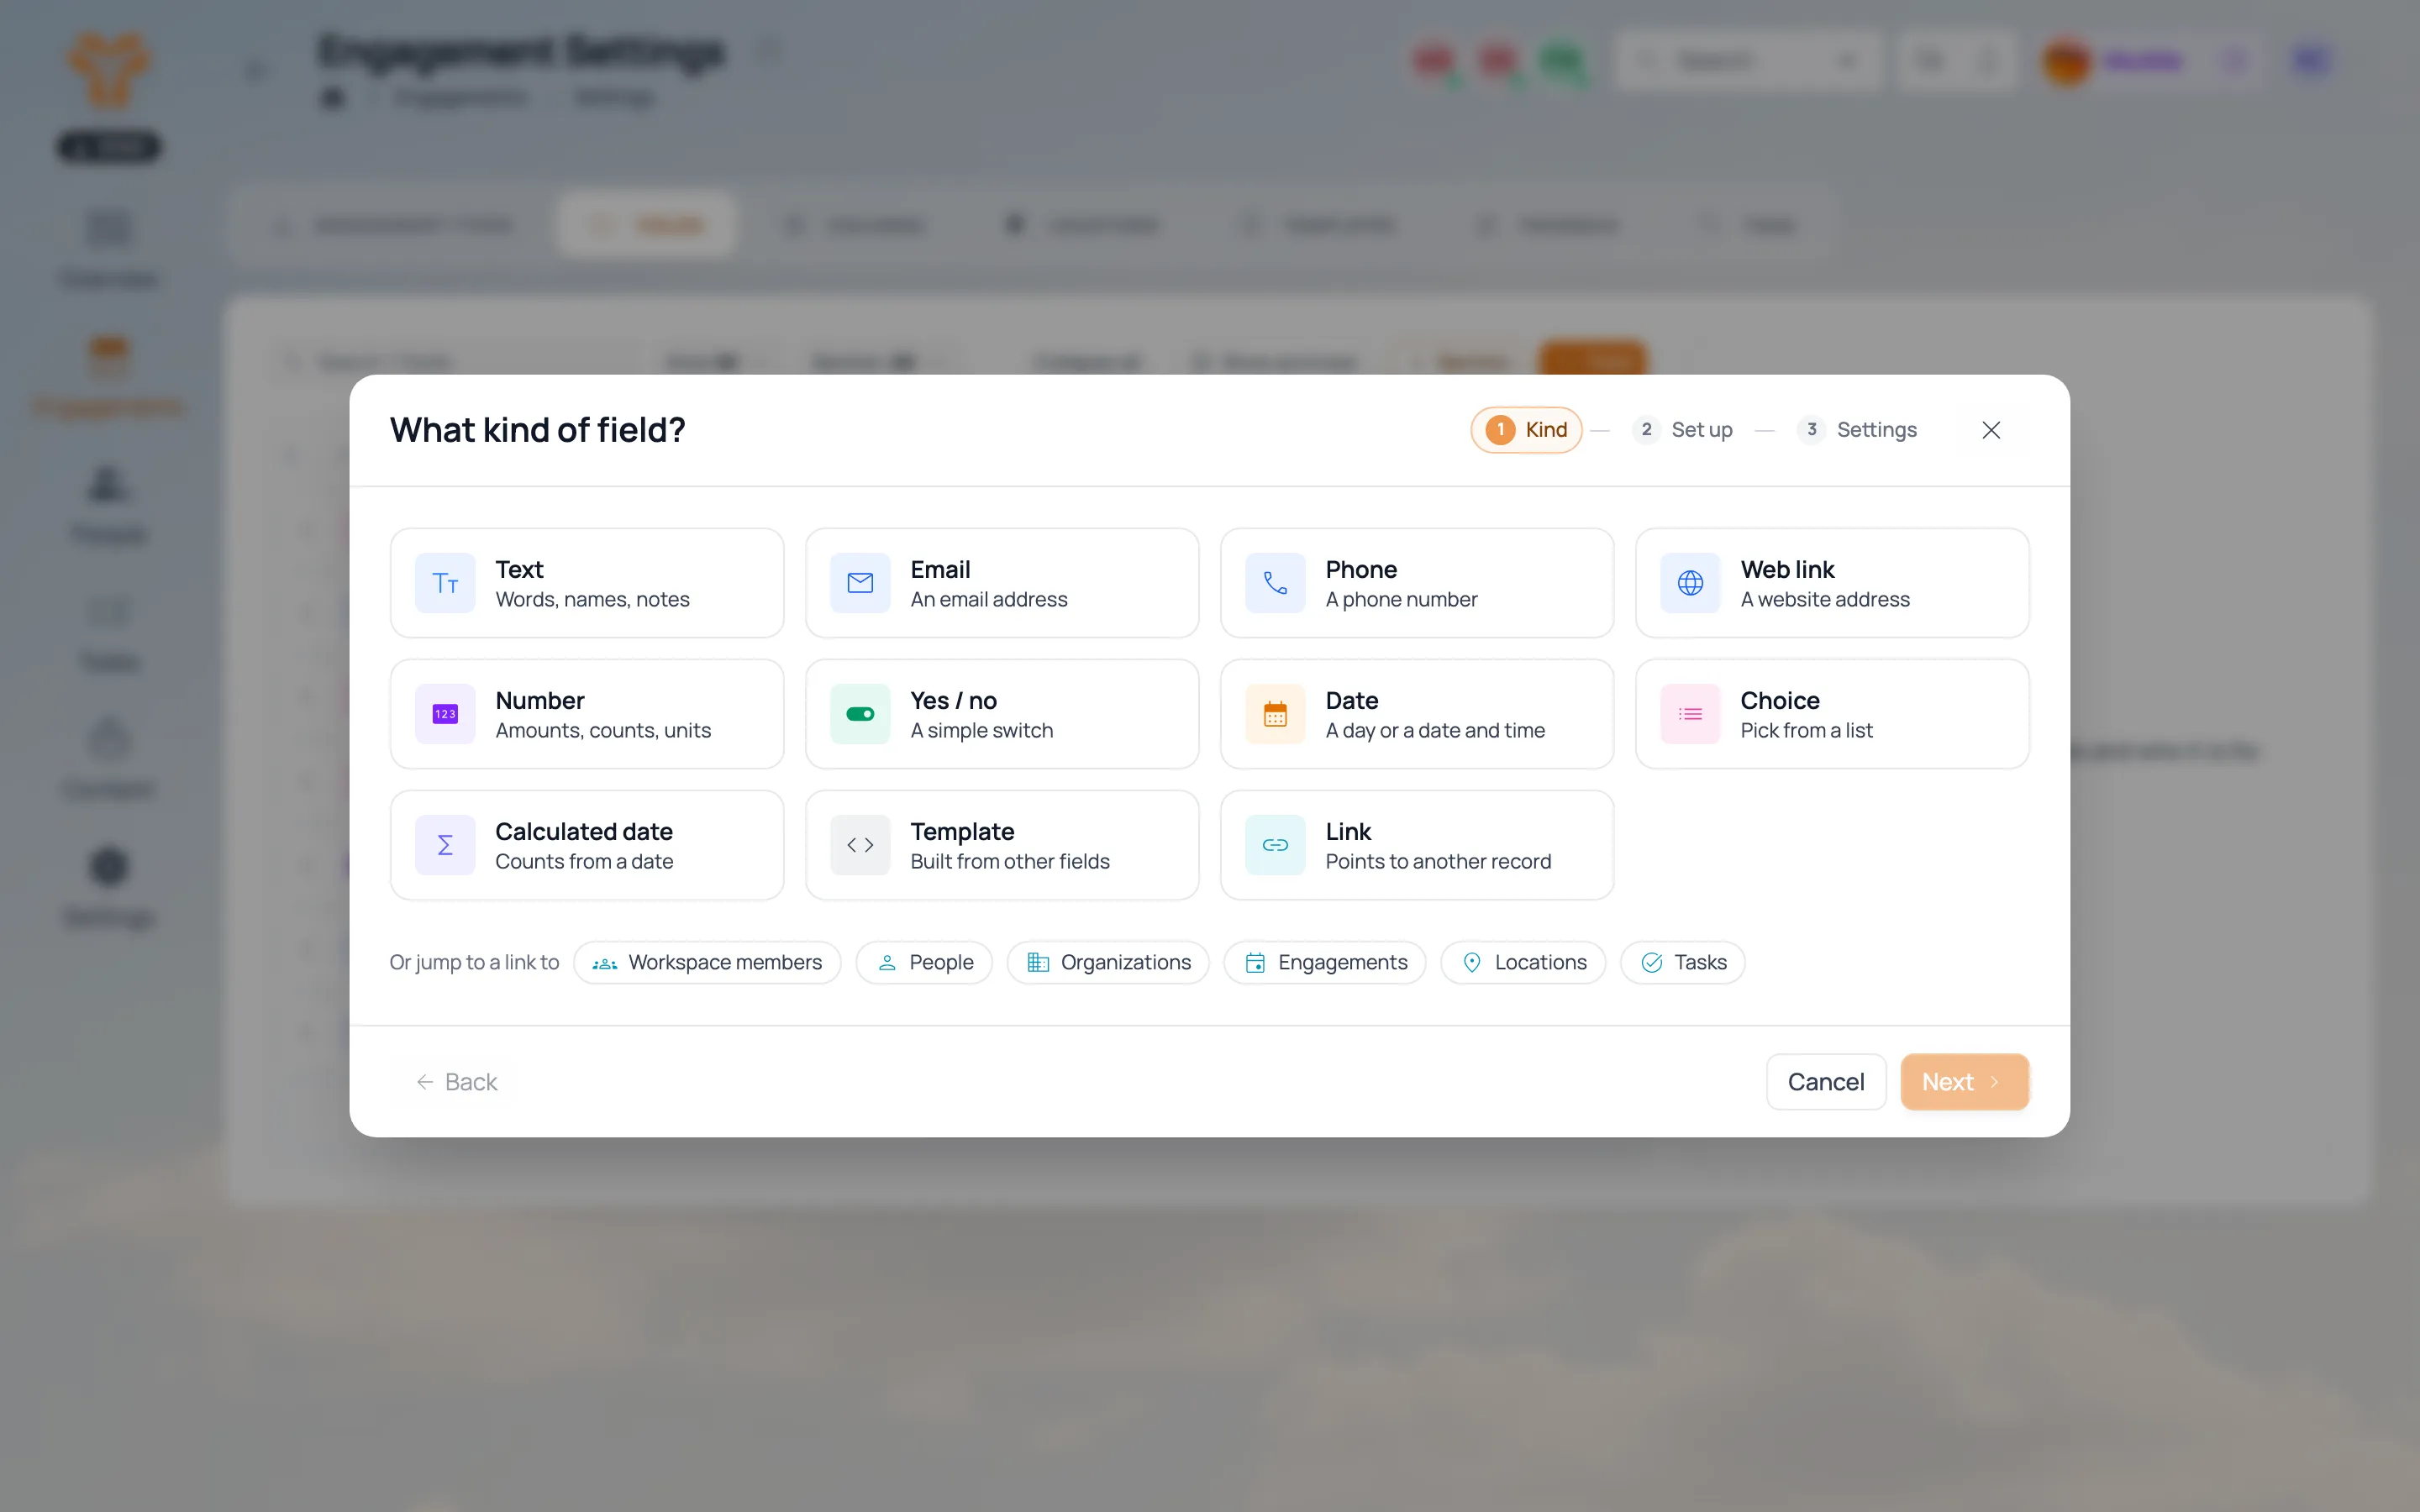Pick the Email envelope icon
2420x1512 pixels.
860,583
